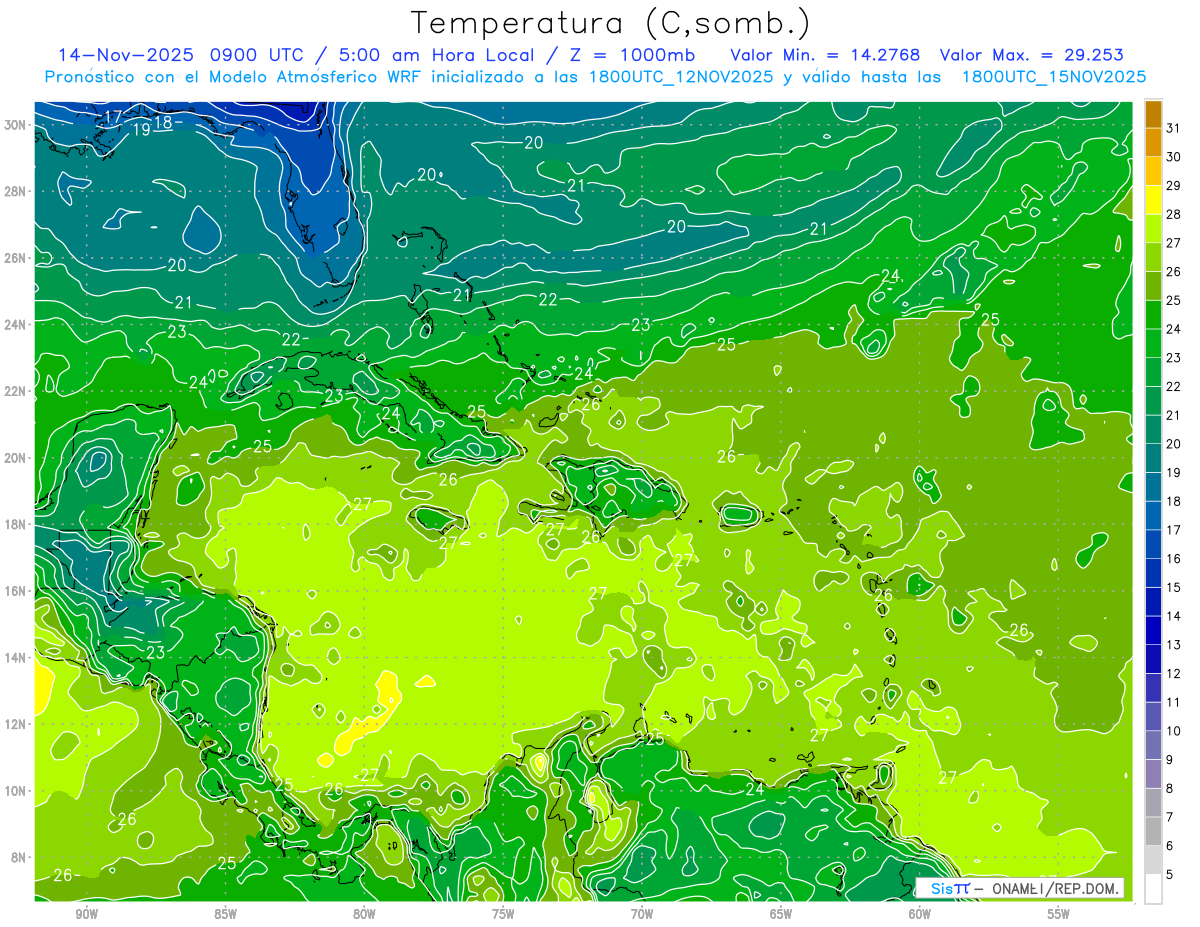Pick the golden swatch between 29 and 30

coord(1153,171)
